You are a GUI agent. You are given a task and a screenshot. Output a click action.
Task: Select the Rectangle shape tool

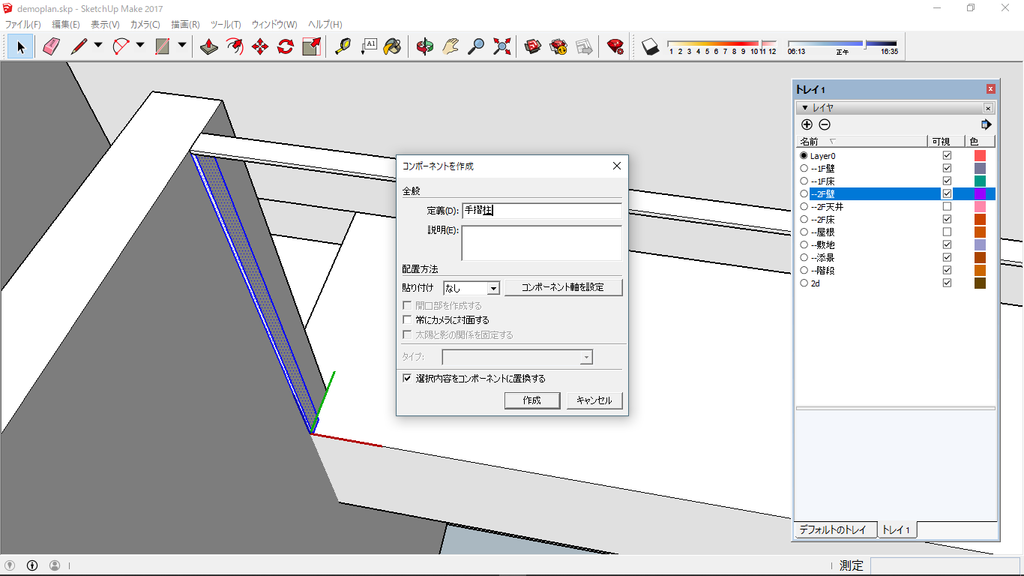point(162,46)
